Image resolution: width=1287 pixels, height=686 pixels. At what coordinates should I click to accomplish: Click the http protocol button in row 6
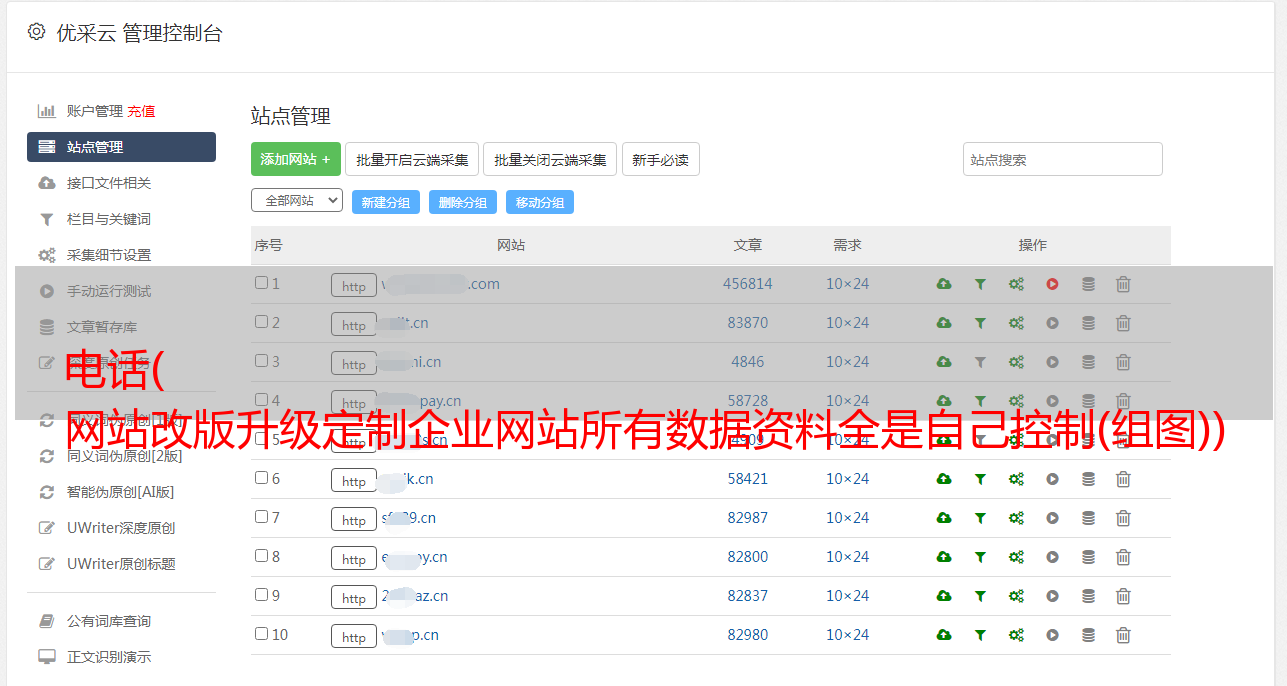coord(354,481)
